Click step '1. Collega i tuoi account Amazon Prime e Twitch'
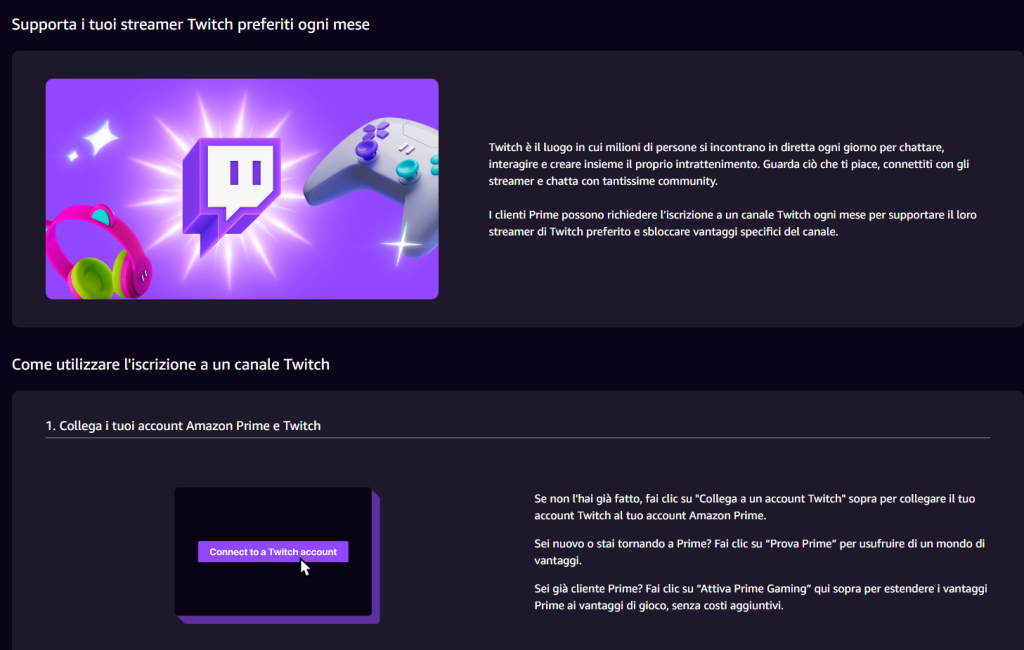This screenshot has height=650, width=1024. tap(183, 425)
